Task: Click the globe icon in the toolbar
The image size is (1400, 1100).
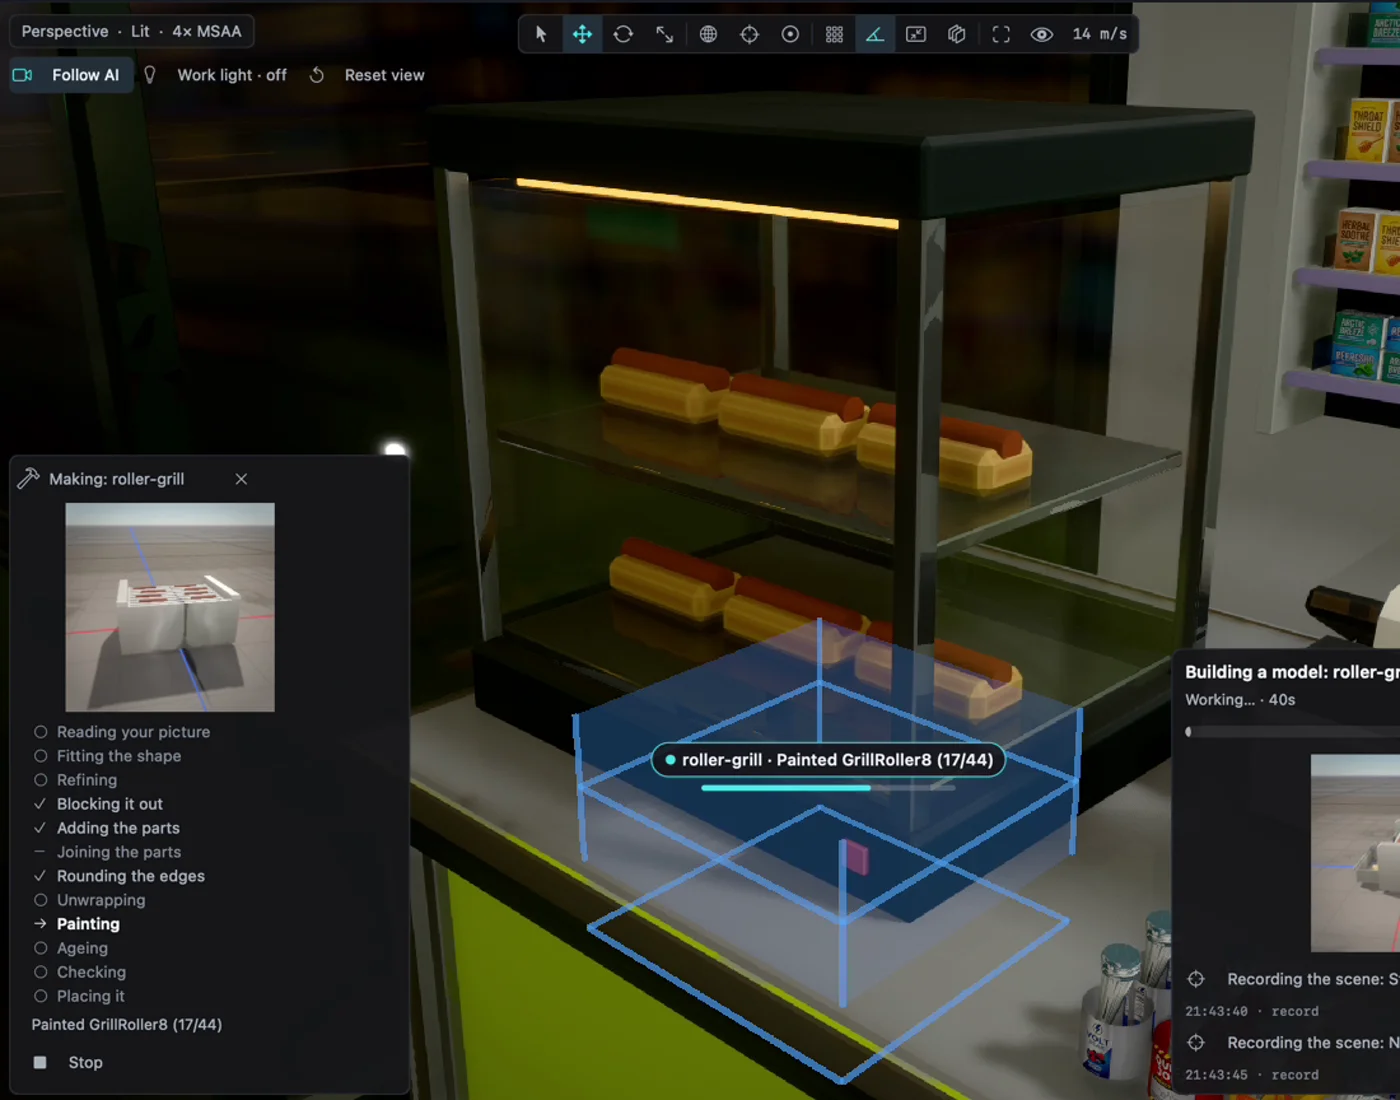Action: (x=708, y=34)
